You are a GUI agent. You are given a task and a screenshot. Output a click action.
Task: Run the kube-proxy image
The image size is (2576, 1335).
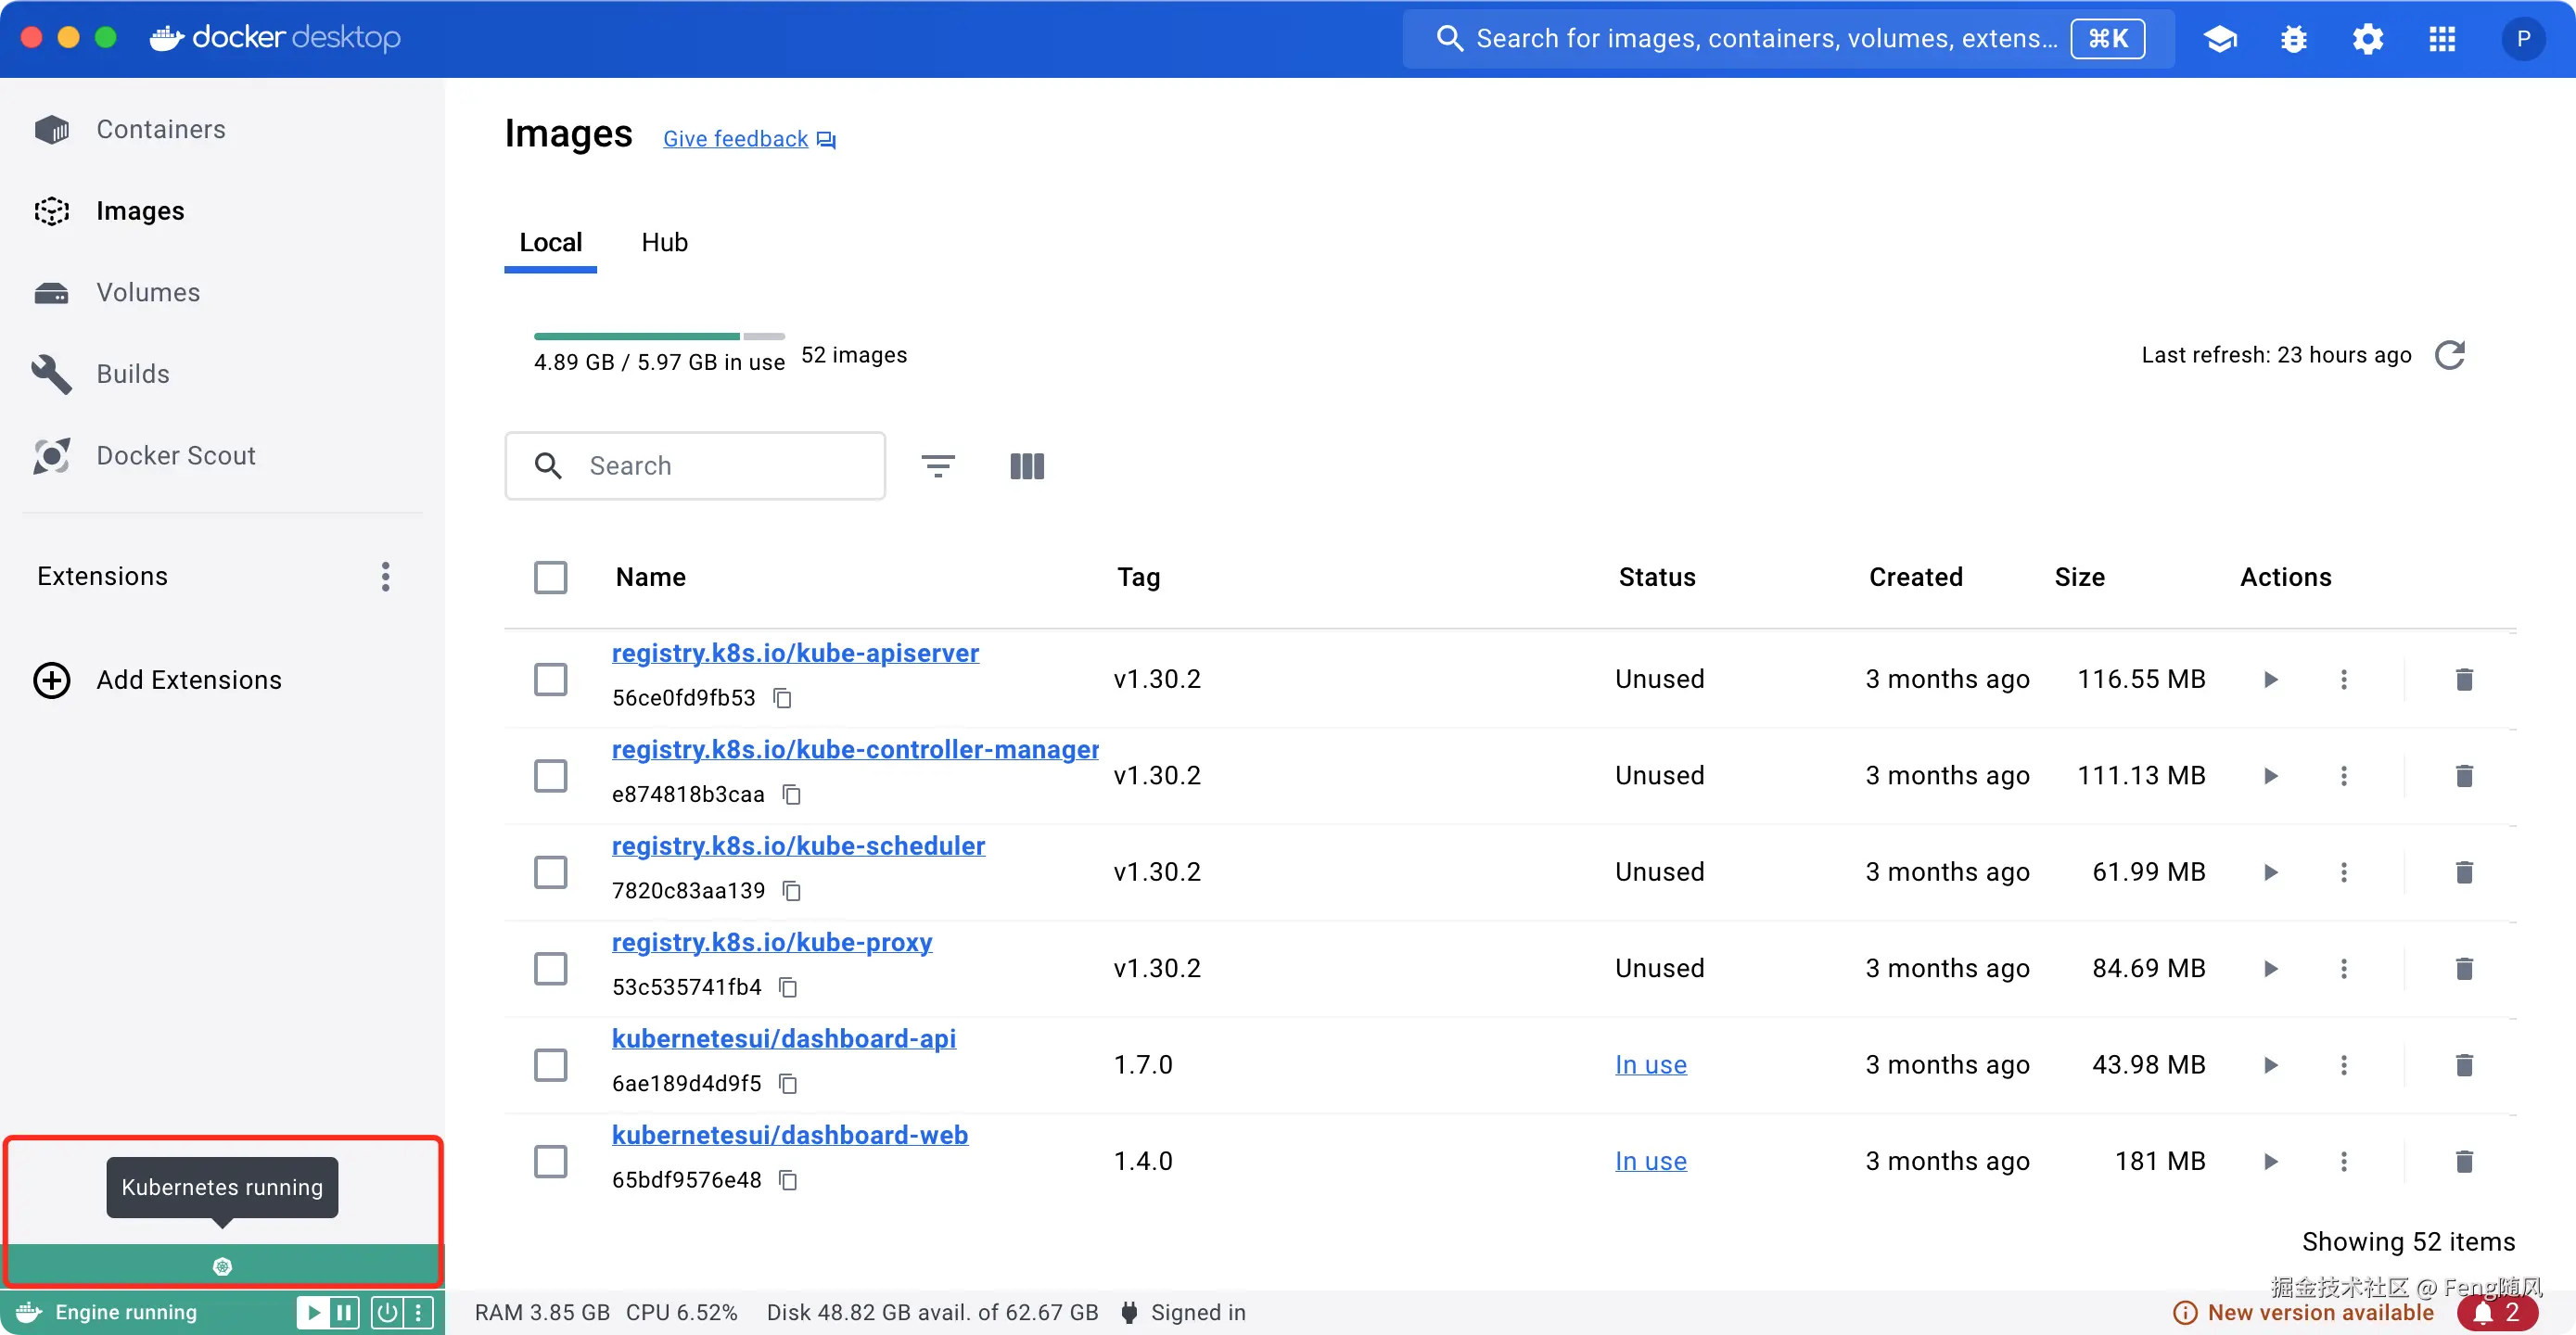click(2270, 968)
